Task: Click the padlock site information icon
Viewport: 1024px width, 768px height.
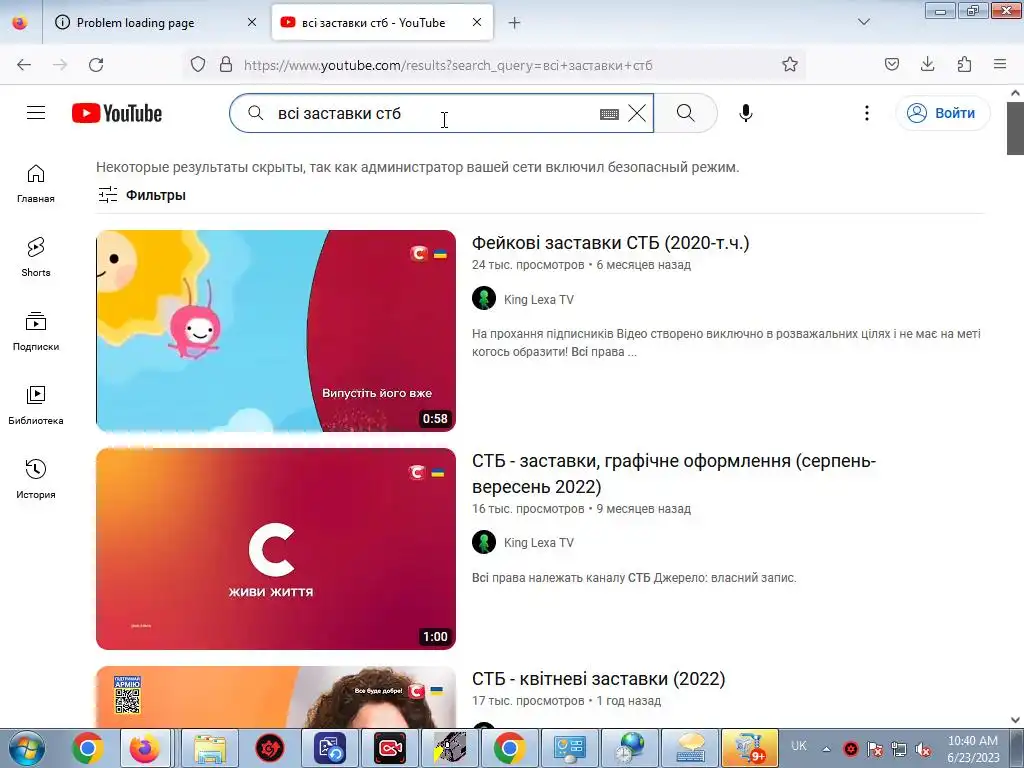Action: click(x=226, y=65)
